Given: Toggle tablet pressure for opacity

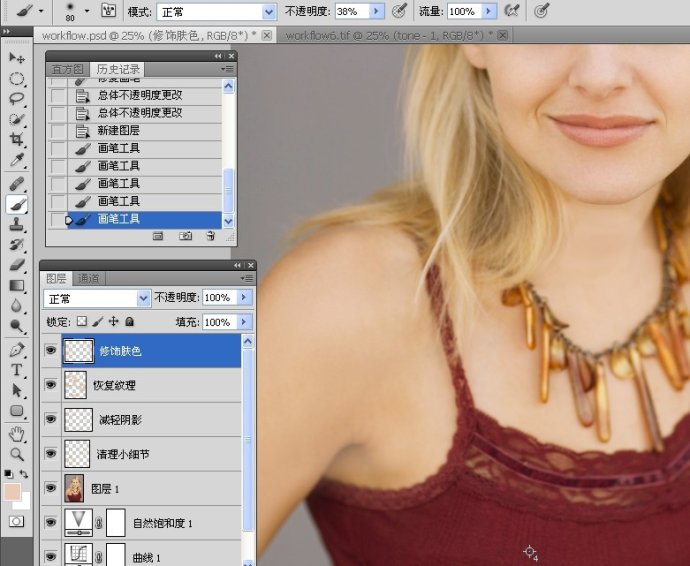Looking at the screenshot, I should pyautogui.click(x=399, y=11).
